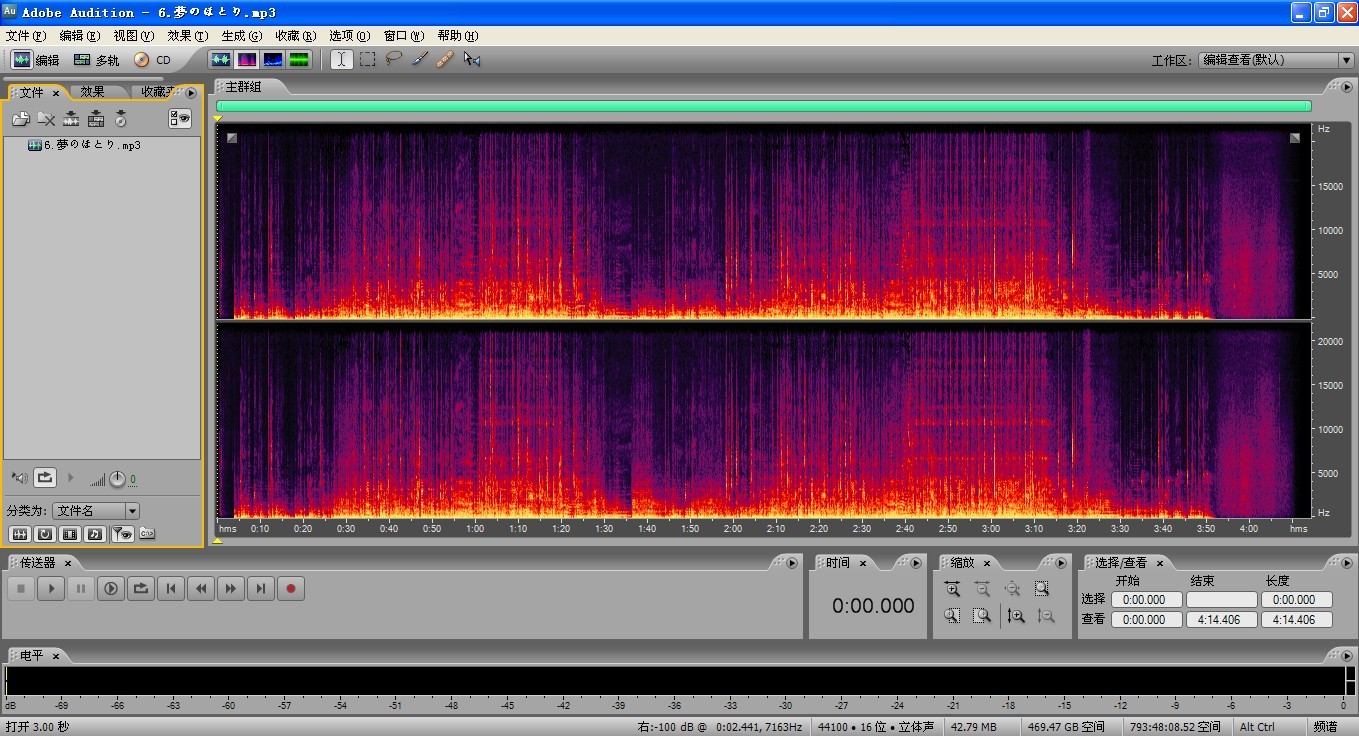The width and height of the screenshot is (1359, 736).
Task: Click the insert into CD list icon
Action: click(120, 119)
